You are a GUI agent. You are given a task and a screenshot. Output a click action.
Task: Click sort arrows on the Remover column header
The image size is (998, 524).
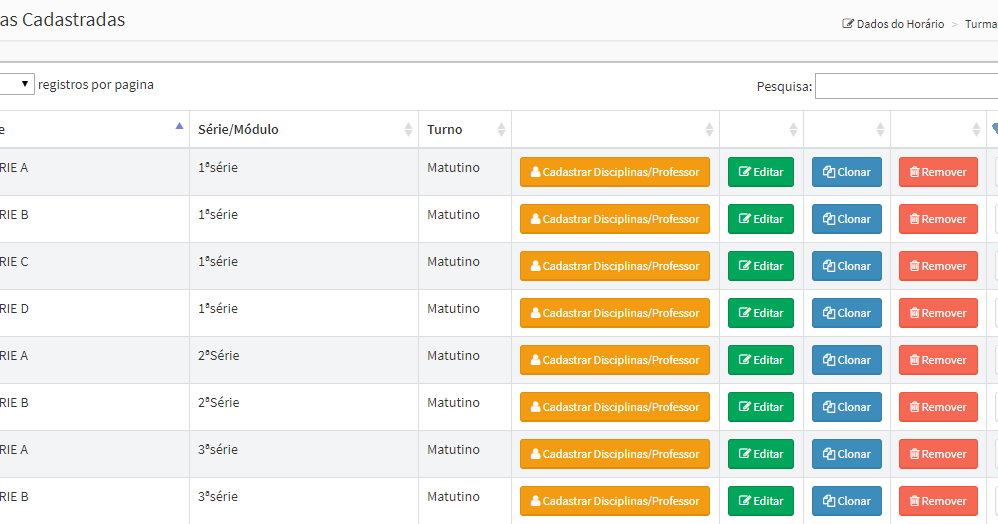[x=977, y=130]
